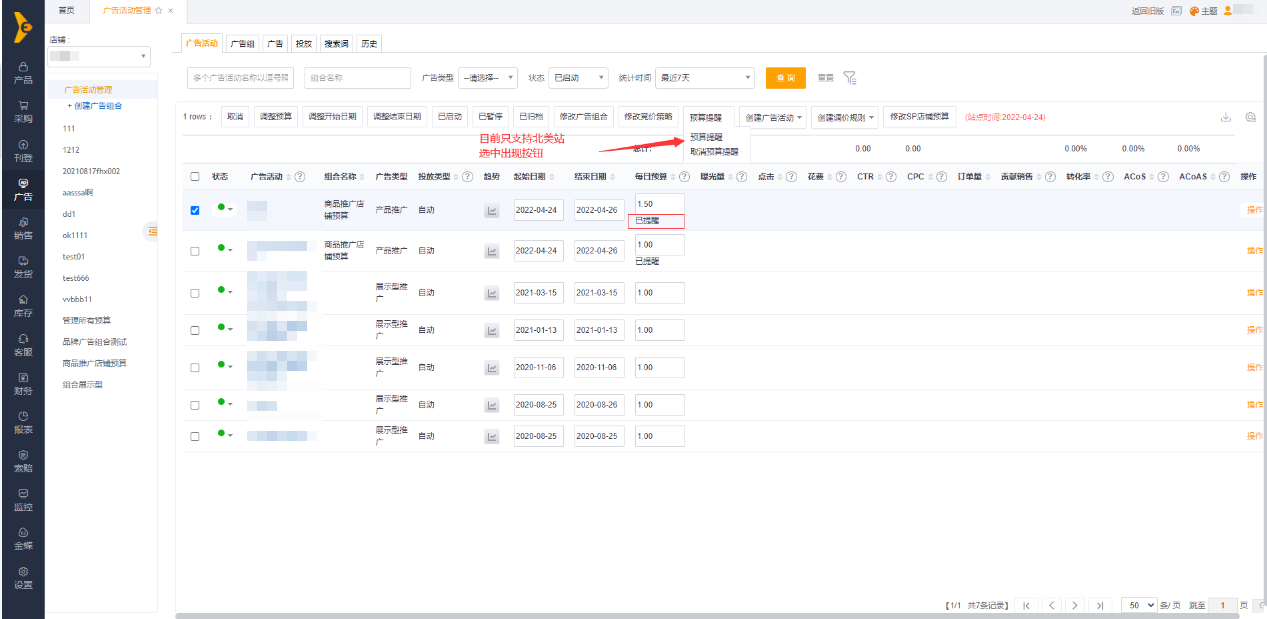1267x619 pixels.
Task: Check the row ending 2020-08-25
Action: click(x=195, y=436)
